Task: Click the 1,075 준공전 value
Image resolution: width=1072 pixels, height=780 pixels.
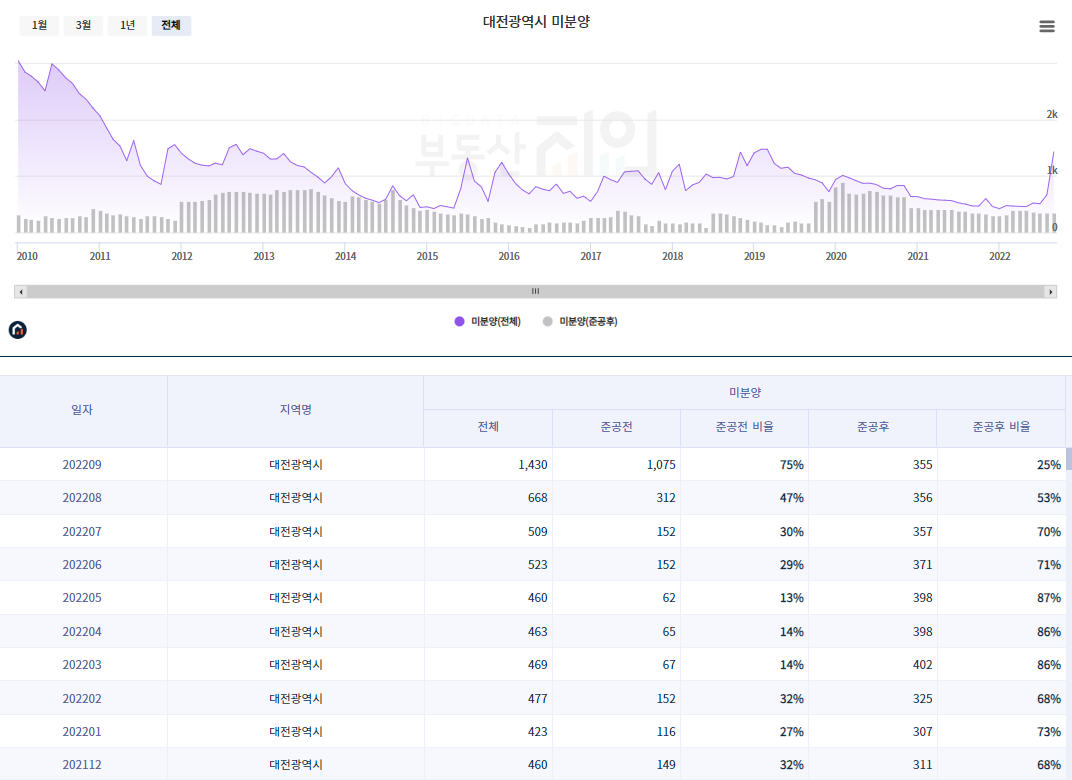Action: point(661,465)
